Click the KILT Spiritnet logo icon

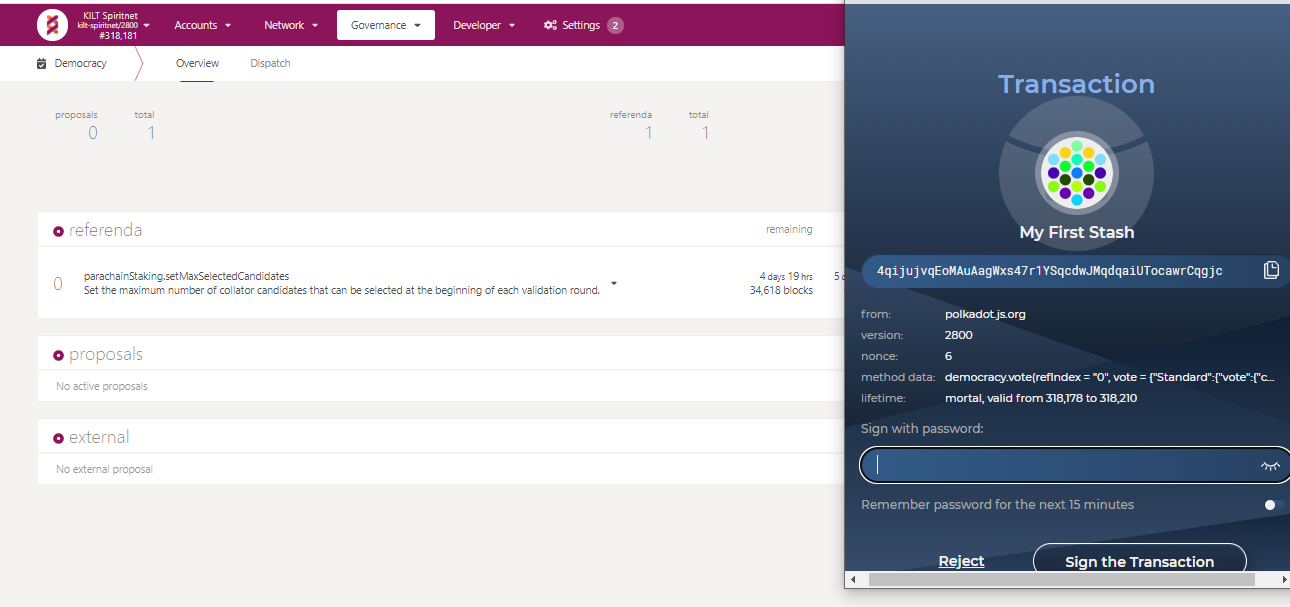click(52, 25)
